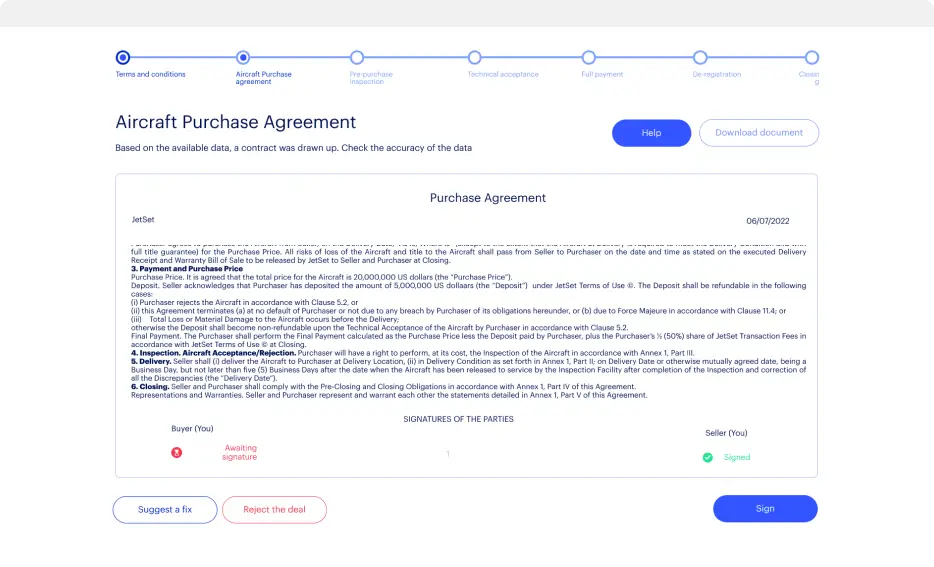Image resolution: width=934 pixels, height=567 pixels.
Task: Click the Purchase Agreement document heading
Action: 488,198
